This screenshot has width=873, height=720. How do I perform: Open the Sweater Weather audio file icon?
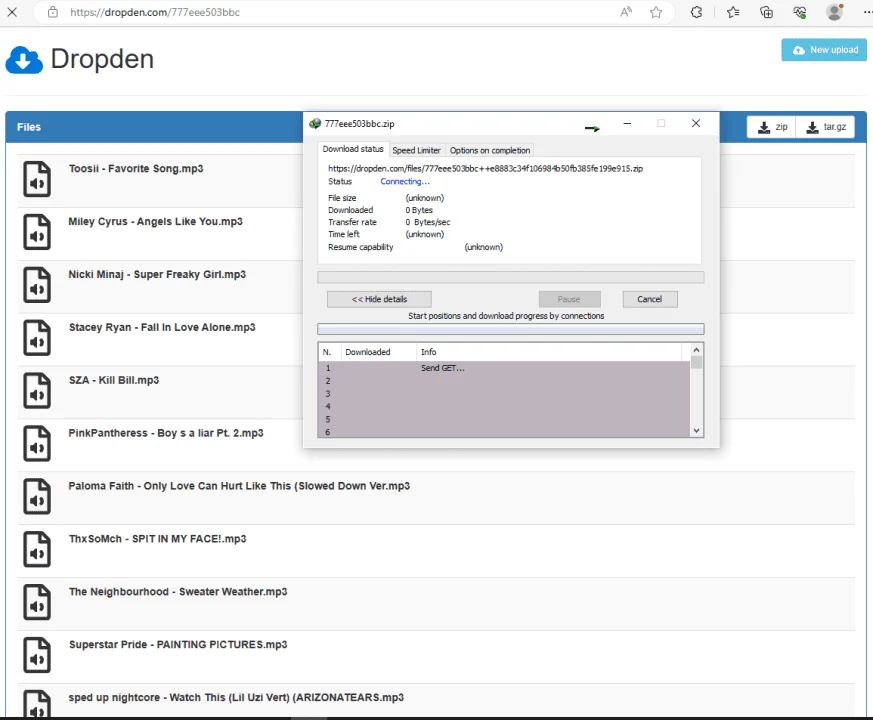pos(37,602)
